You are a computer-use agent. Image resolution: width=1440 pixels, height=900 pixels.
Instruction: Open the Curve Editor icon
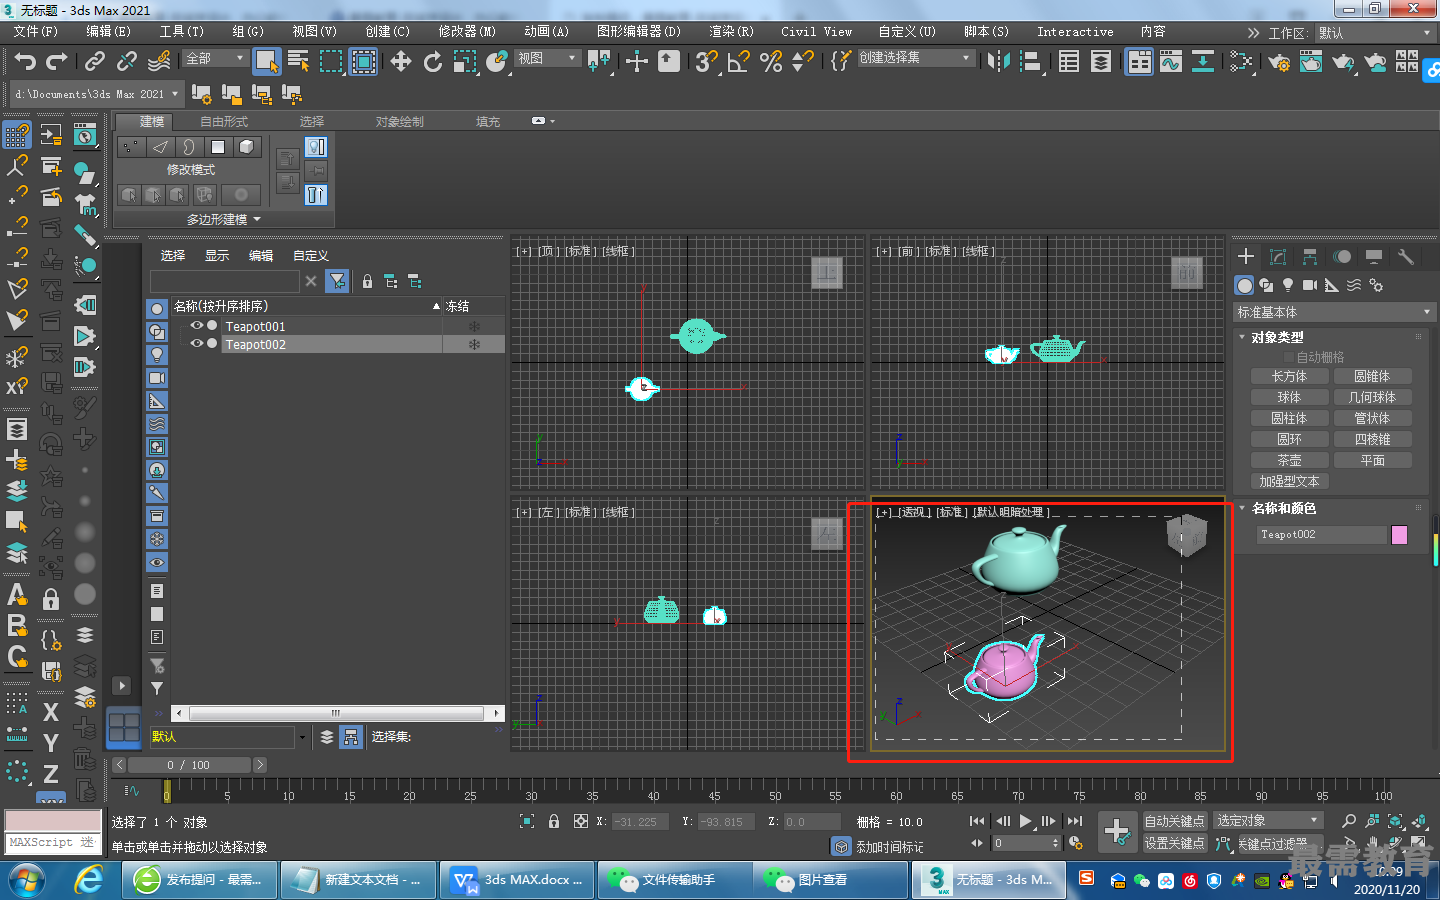(x=1170, y=61)
